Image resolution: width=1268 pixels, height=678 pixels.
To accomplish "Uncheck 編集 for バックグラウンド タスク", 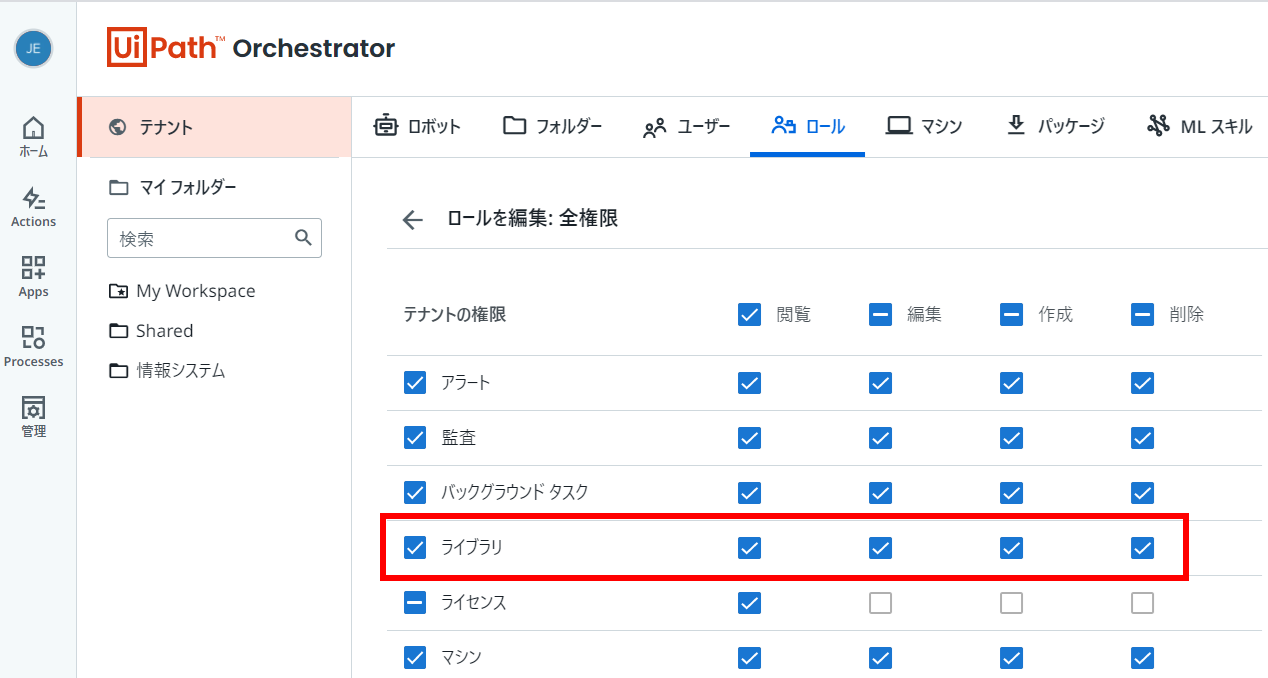I will (x=880, y=493).
